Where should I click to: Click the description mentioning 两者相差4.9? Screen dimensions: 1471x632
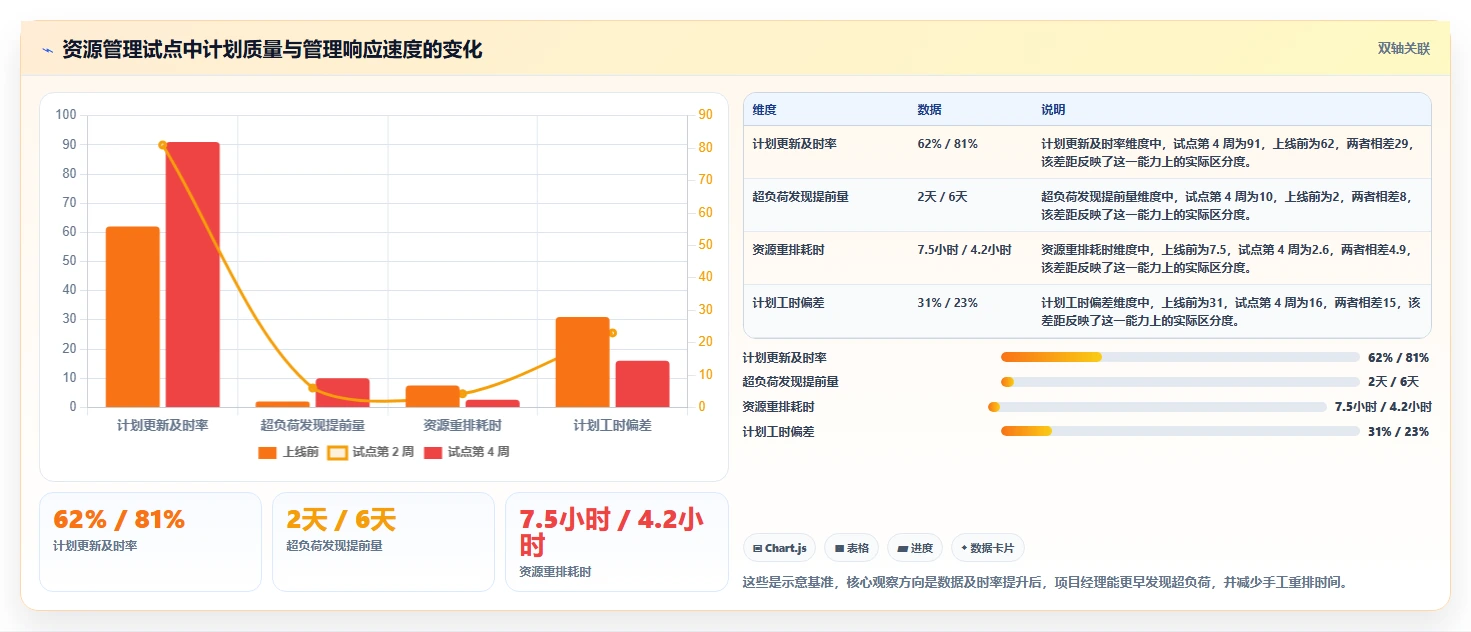pos(1231,258)
